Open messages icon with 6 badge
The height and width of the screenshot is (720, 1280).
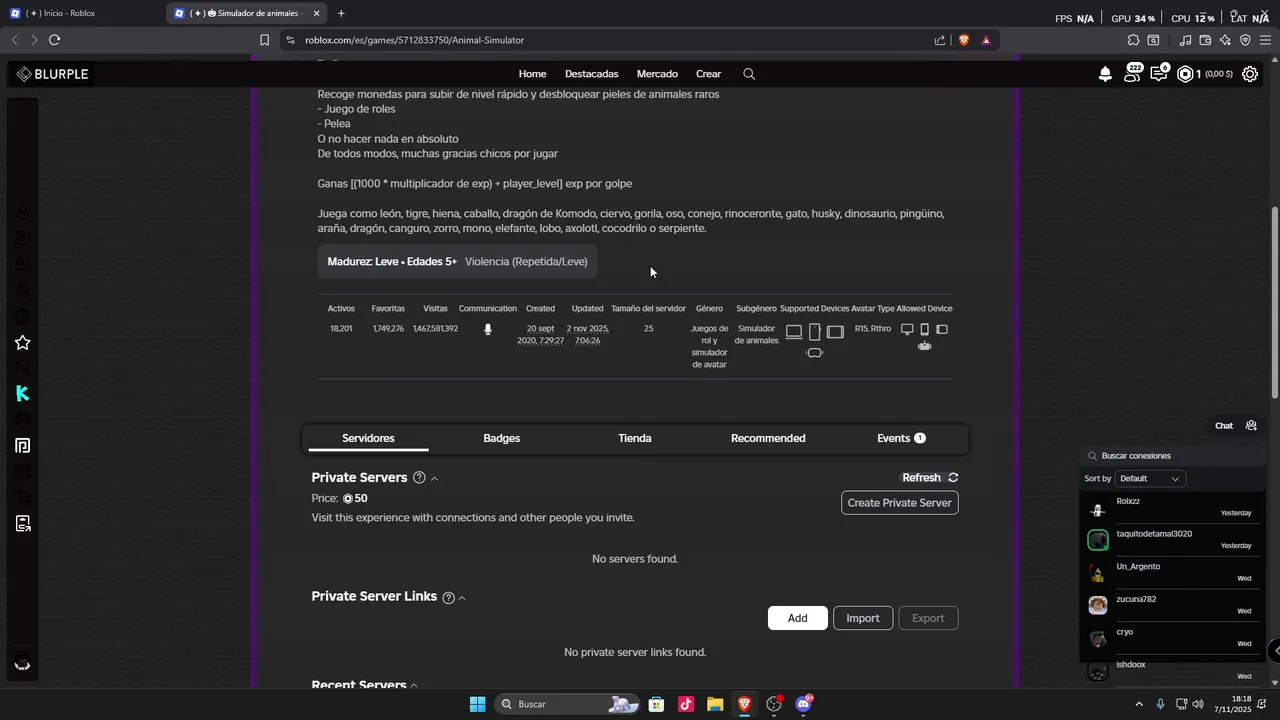pos(1159,73)
